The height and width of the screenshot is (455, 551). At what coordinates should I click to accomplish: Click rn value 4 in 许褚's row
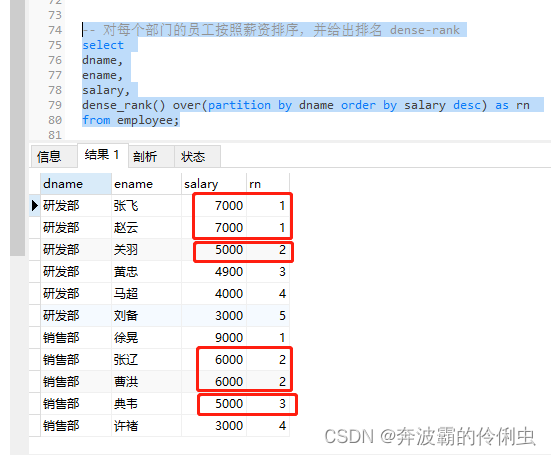pos(268,426)
